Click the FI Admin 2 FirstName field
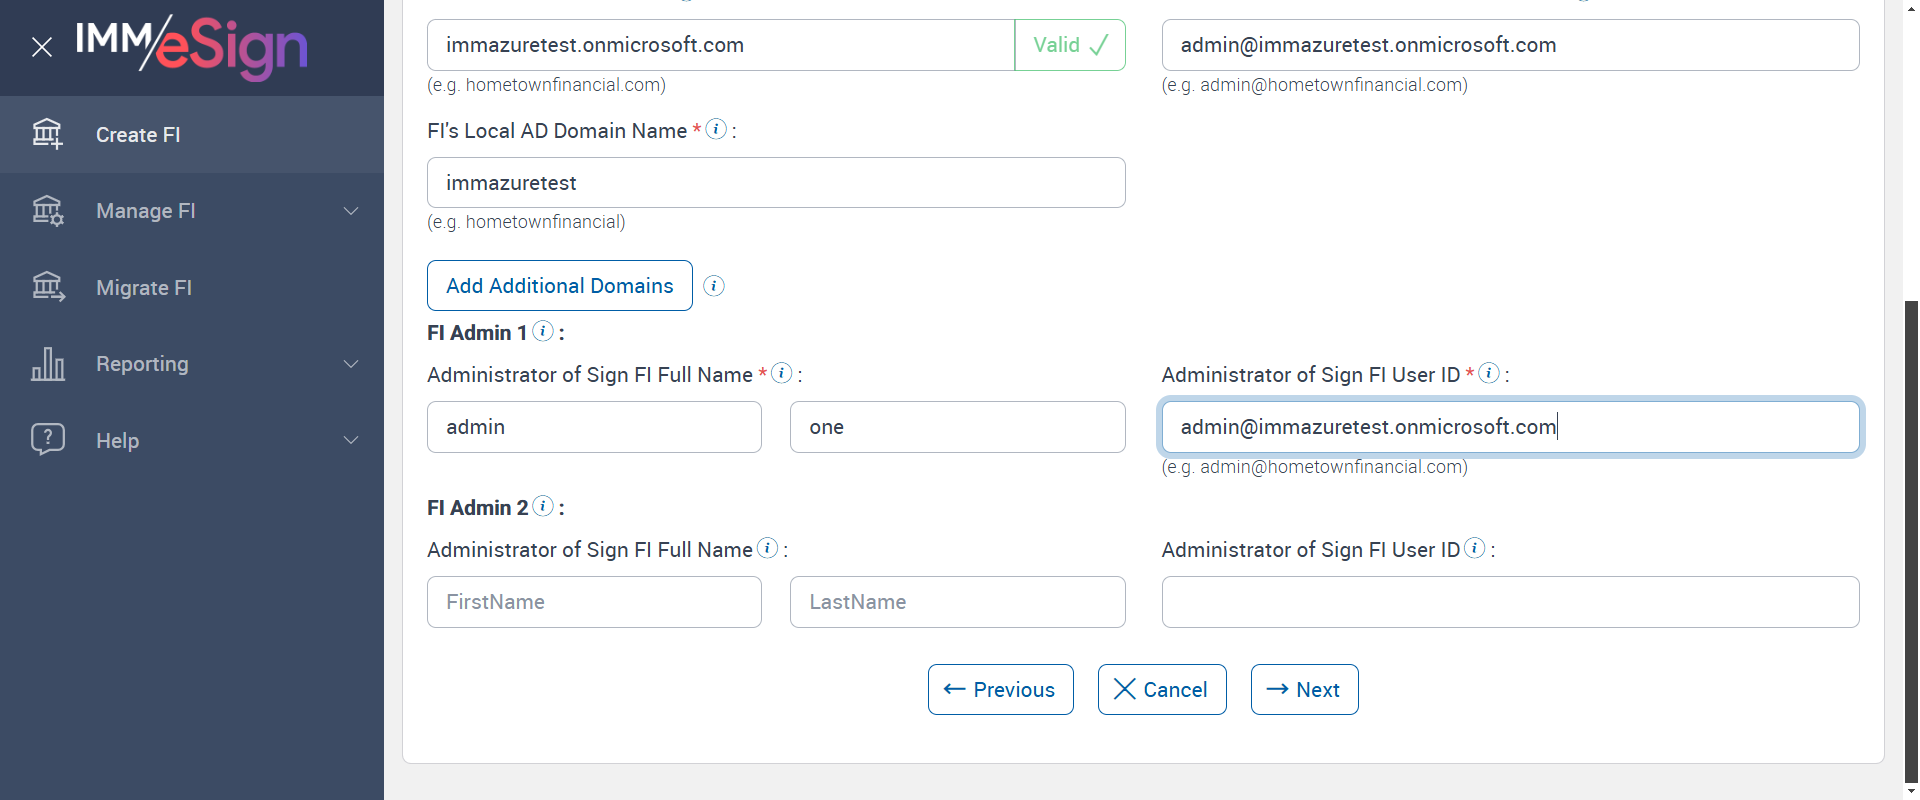The height and width of the screenshot is (800, 1920). [594, 602]
